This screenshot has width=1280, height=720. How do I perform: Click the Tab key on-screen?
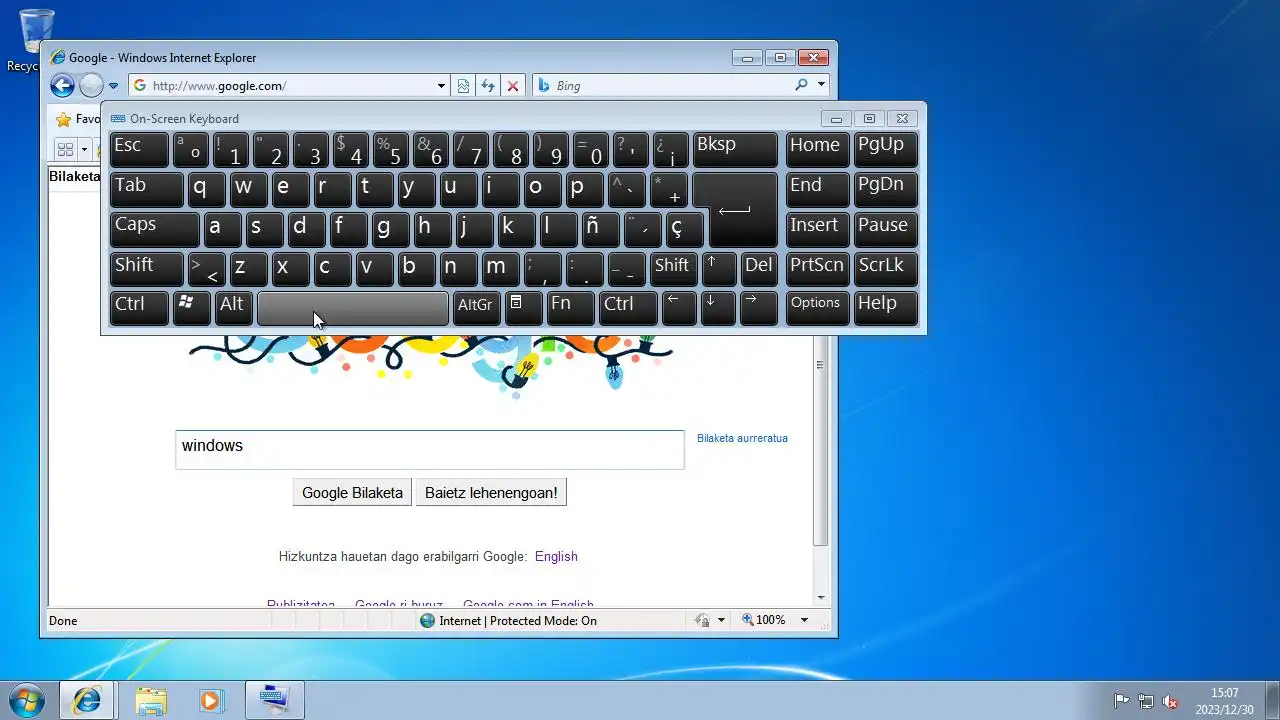point(147,188)
